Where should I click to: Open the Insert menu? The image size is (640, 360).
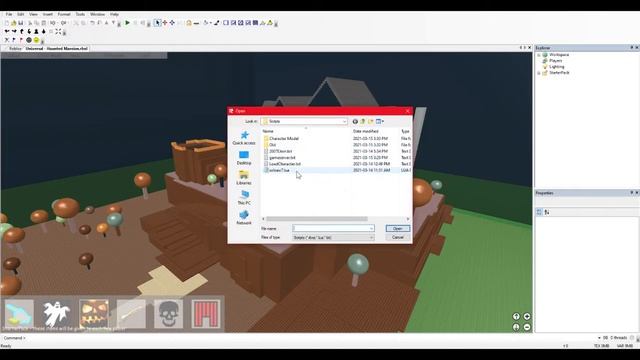(48, 14)
